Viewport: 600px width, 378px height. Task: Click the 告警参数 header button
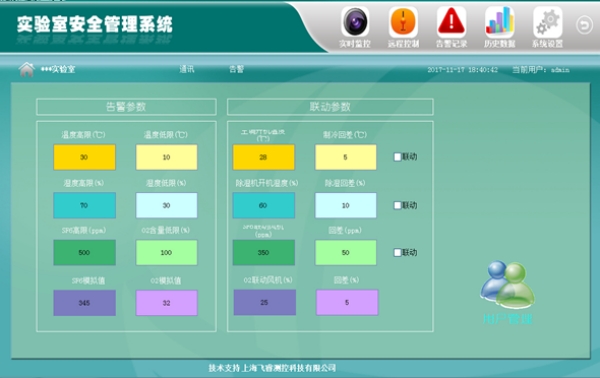point(126,107)
